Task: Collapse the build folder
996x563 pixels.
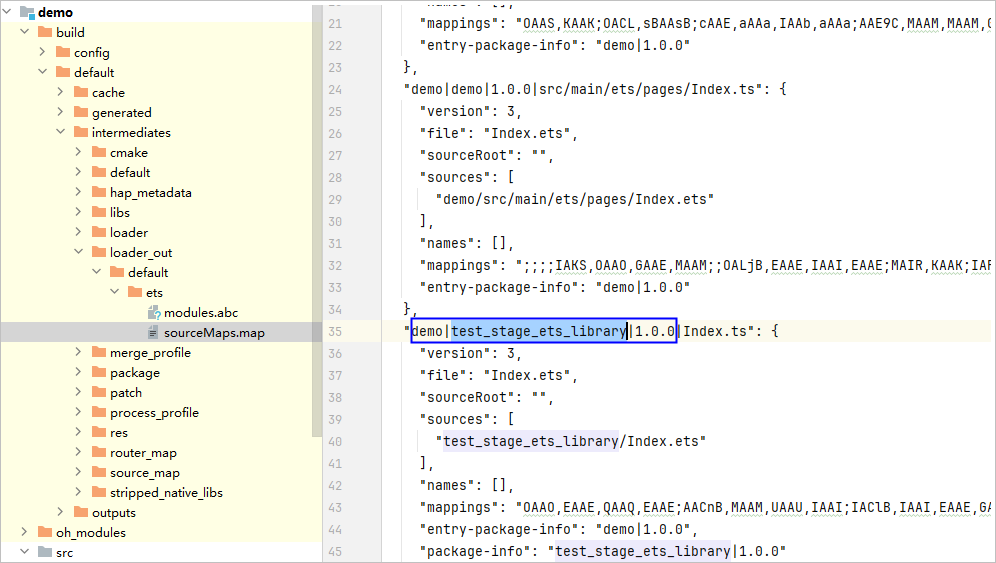Action: pos(24,33)
